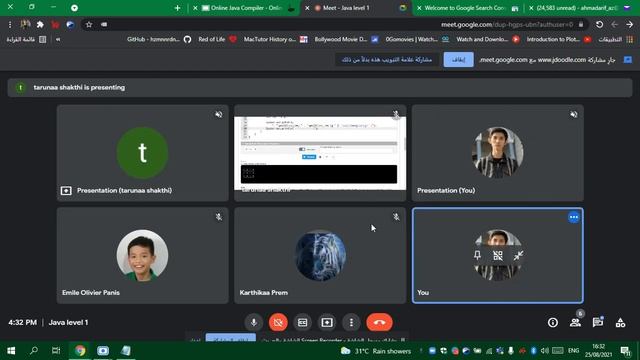Open Windows notification center
This screenshot has height=360, width=640.
click(625, 351)
